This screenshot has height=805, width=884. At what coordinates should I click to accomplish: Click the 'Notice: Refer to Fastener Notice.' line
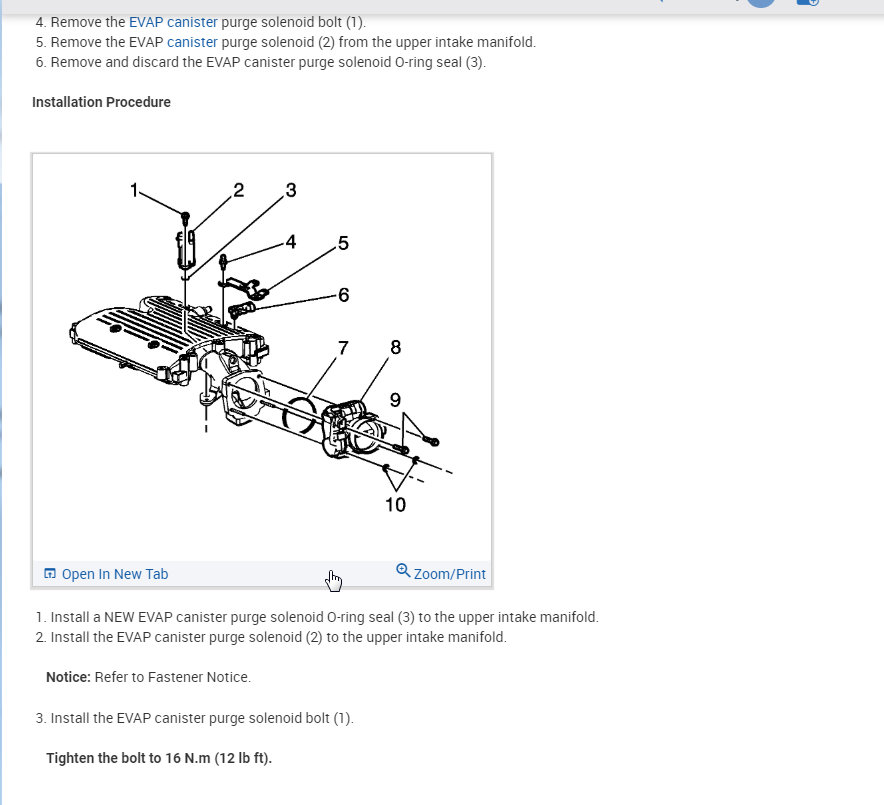click(148, 677)
